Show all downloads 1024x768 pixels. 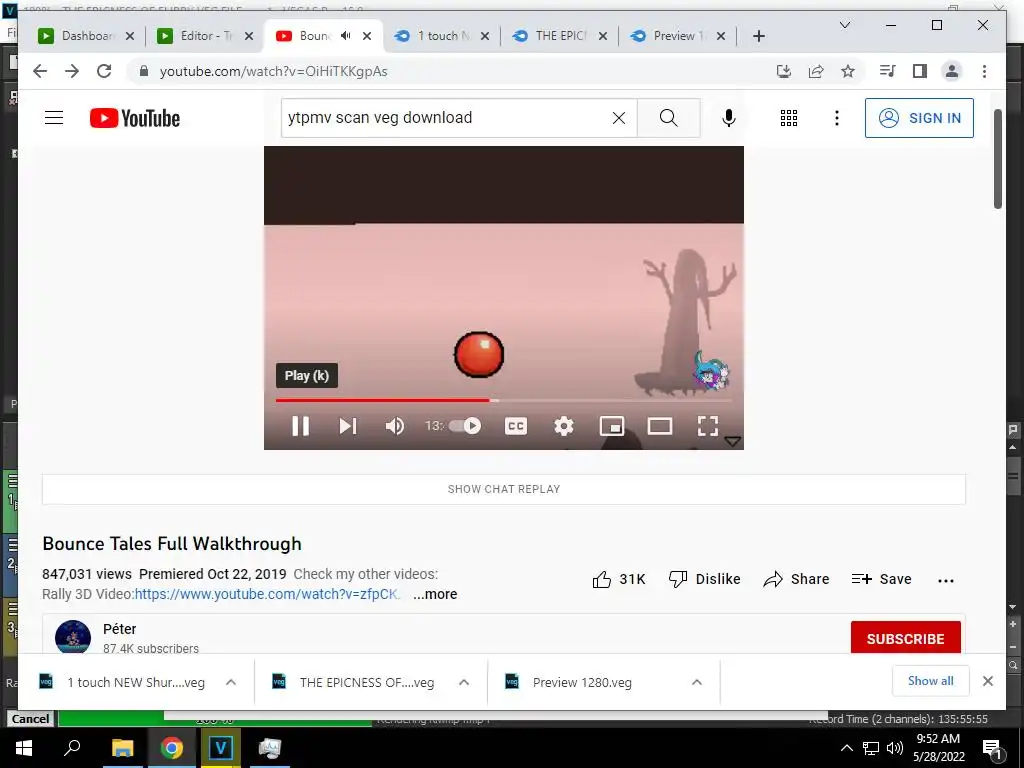[931, 681]
